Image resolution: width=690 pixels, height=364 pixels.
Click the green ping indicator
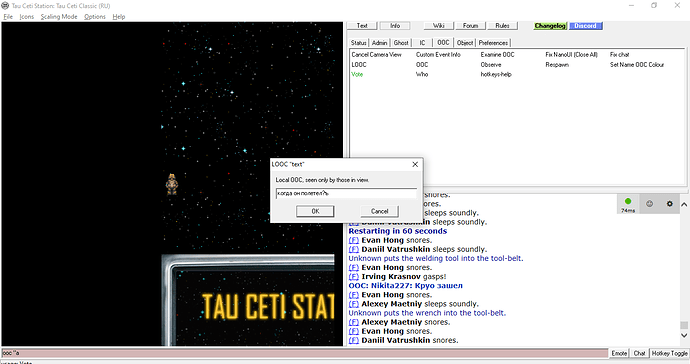[x=628, y=202]
